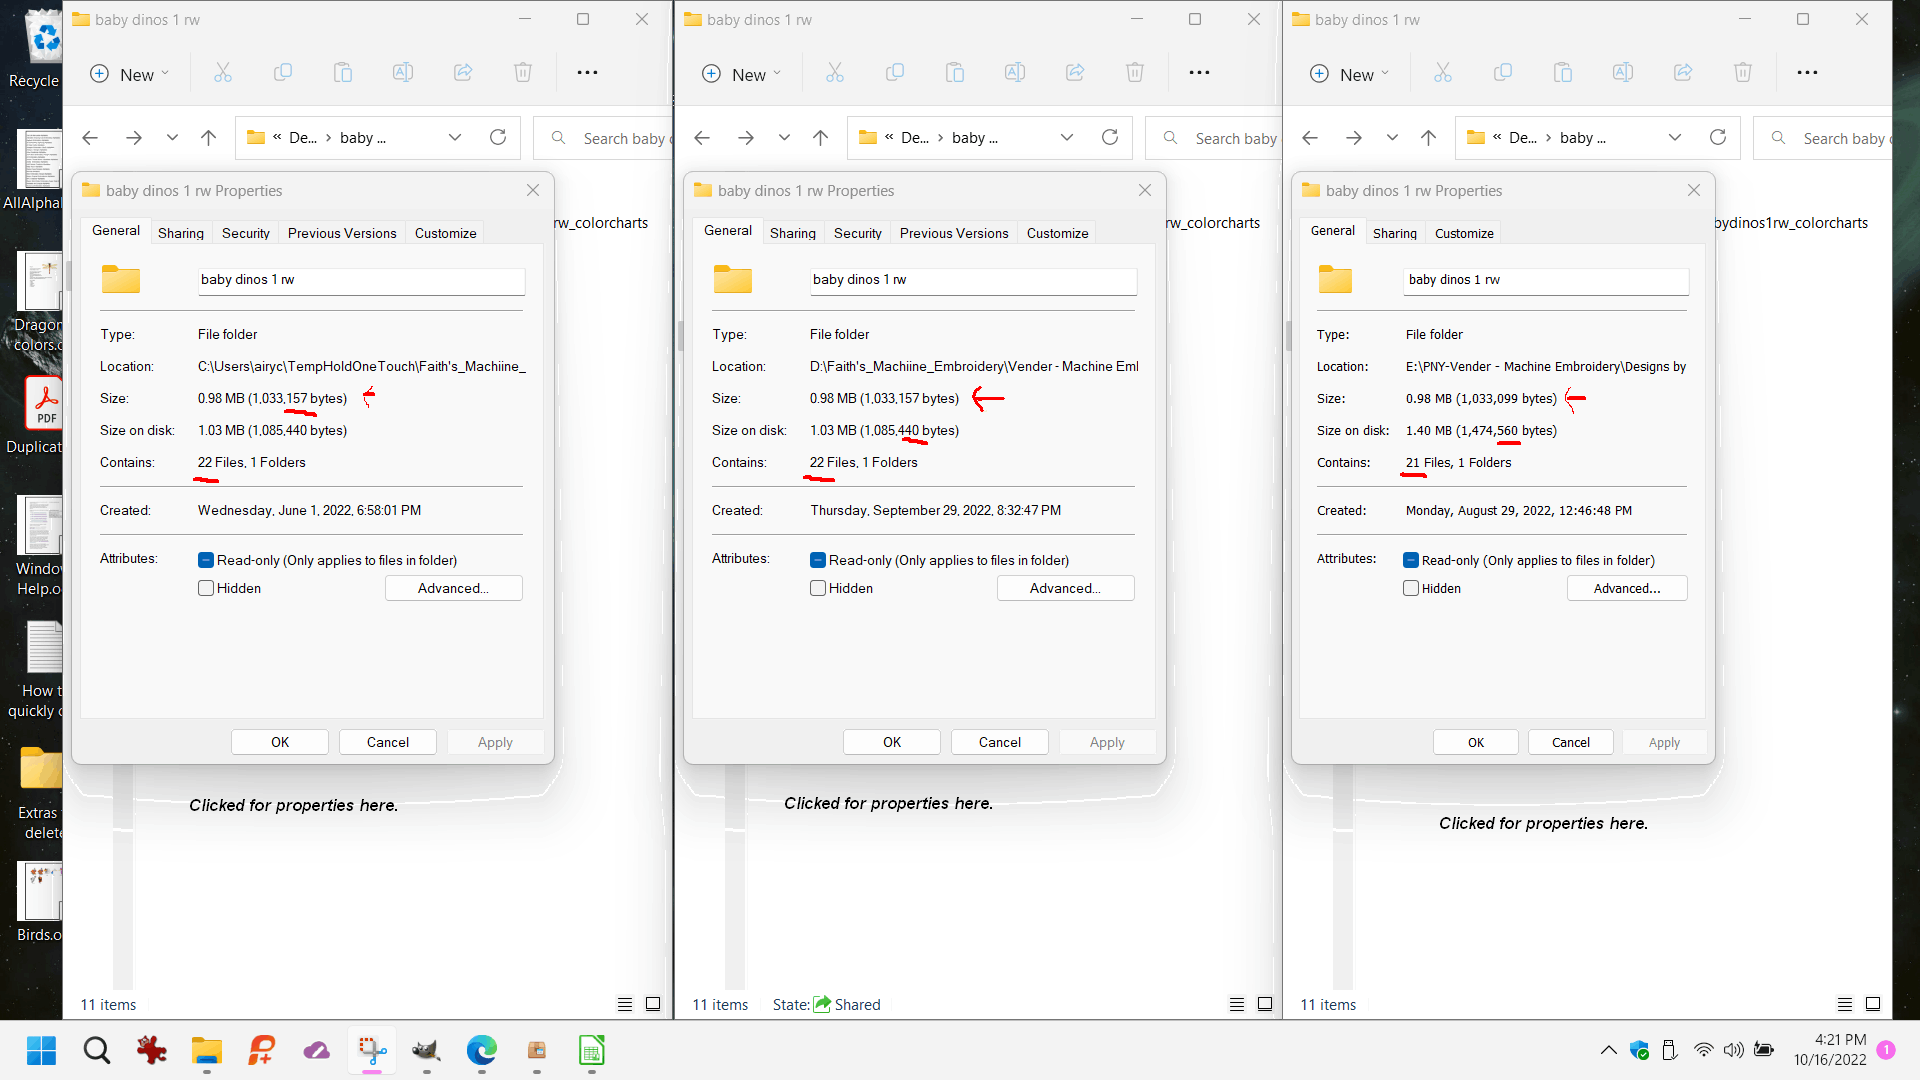Open Security tab in middle Properties dialog

pos(858,233)
